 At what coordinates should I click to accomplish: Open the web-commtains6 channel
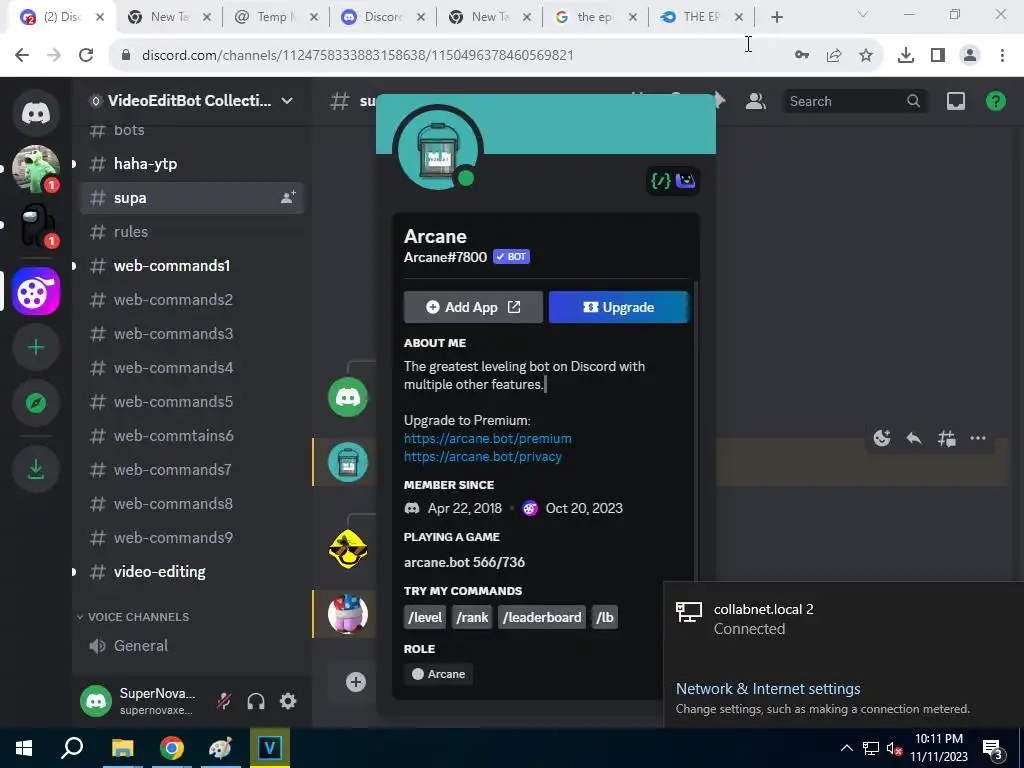192,436
